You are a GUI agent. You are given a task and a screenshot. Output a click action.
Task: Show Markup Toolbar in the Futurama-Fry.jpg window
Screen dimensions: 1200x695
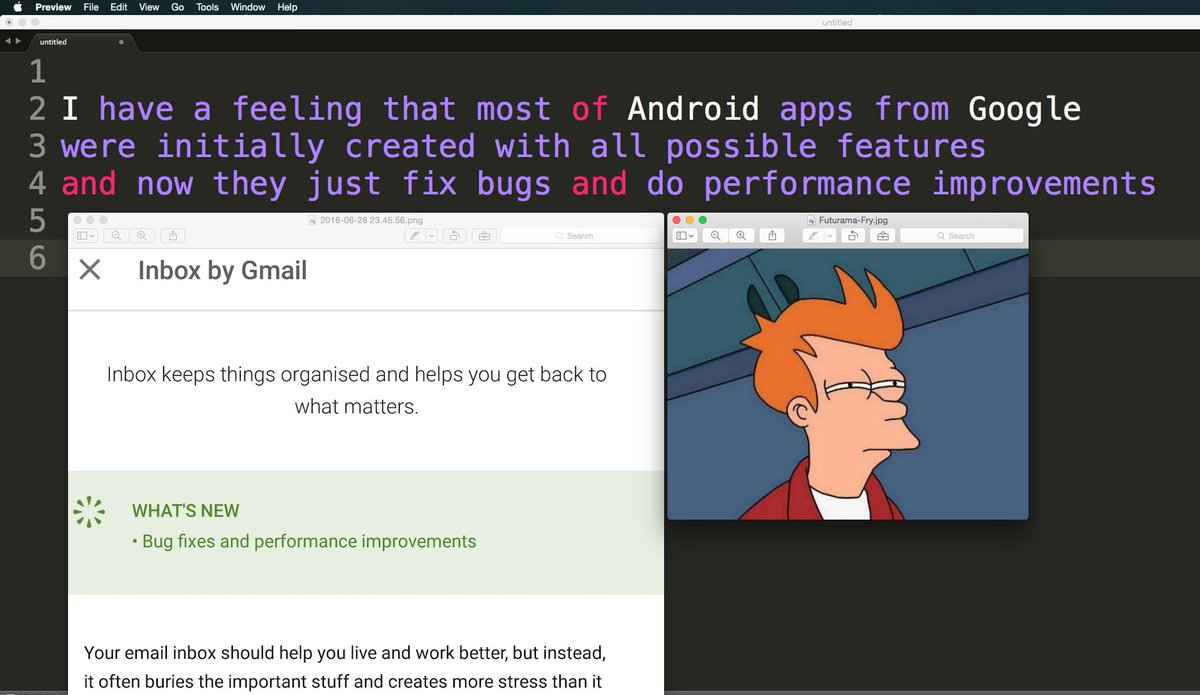point(883,236)
